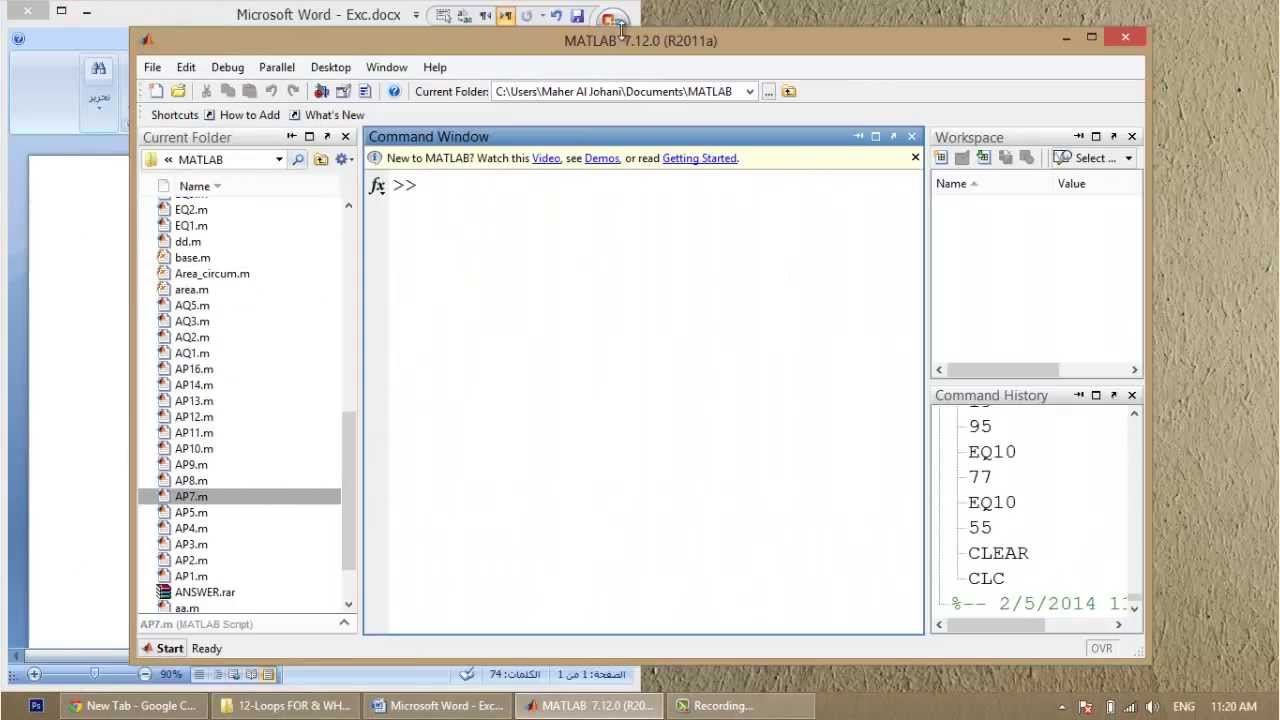Open the Help menu
This screenshot has width=1280, height=720.
point(434,67)
